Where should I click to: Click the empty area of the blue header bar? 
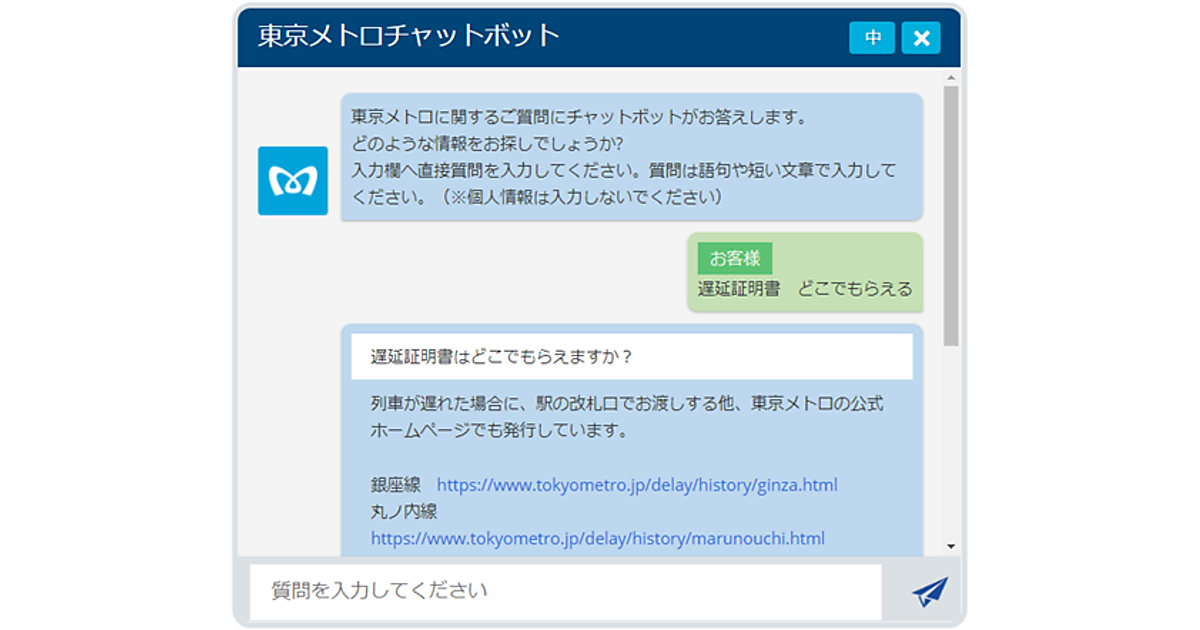(700, 38)
